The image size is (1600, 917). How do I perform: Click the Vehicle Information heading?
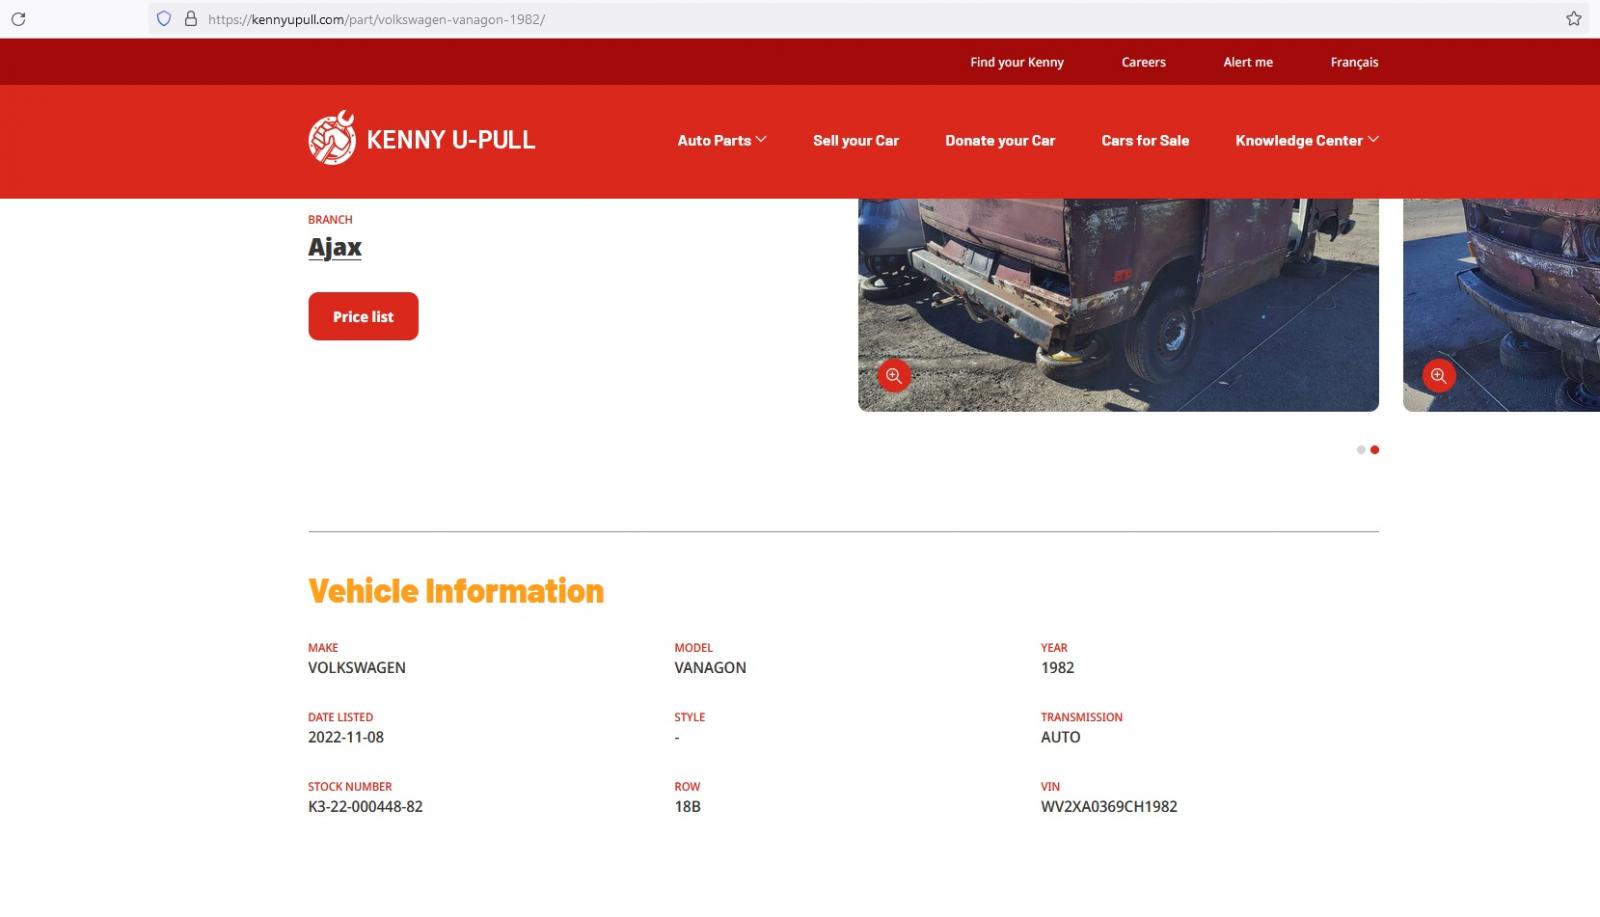[456, 591]
